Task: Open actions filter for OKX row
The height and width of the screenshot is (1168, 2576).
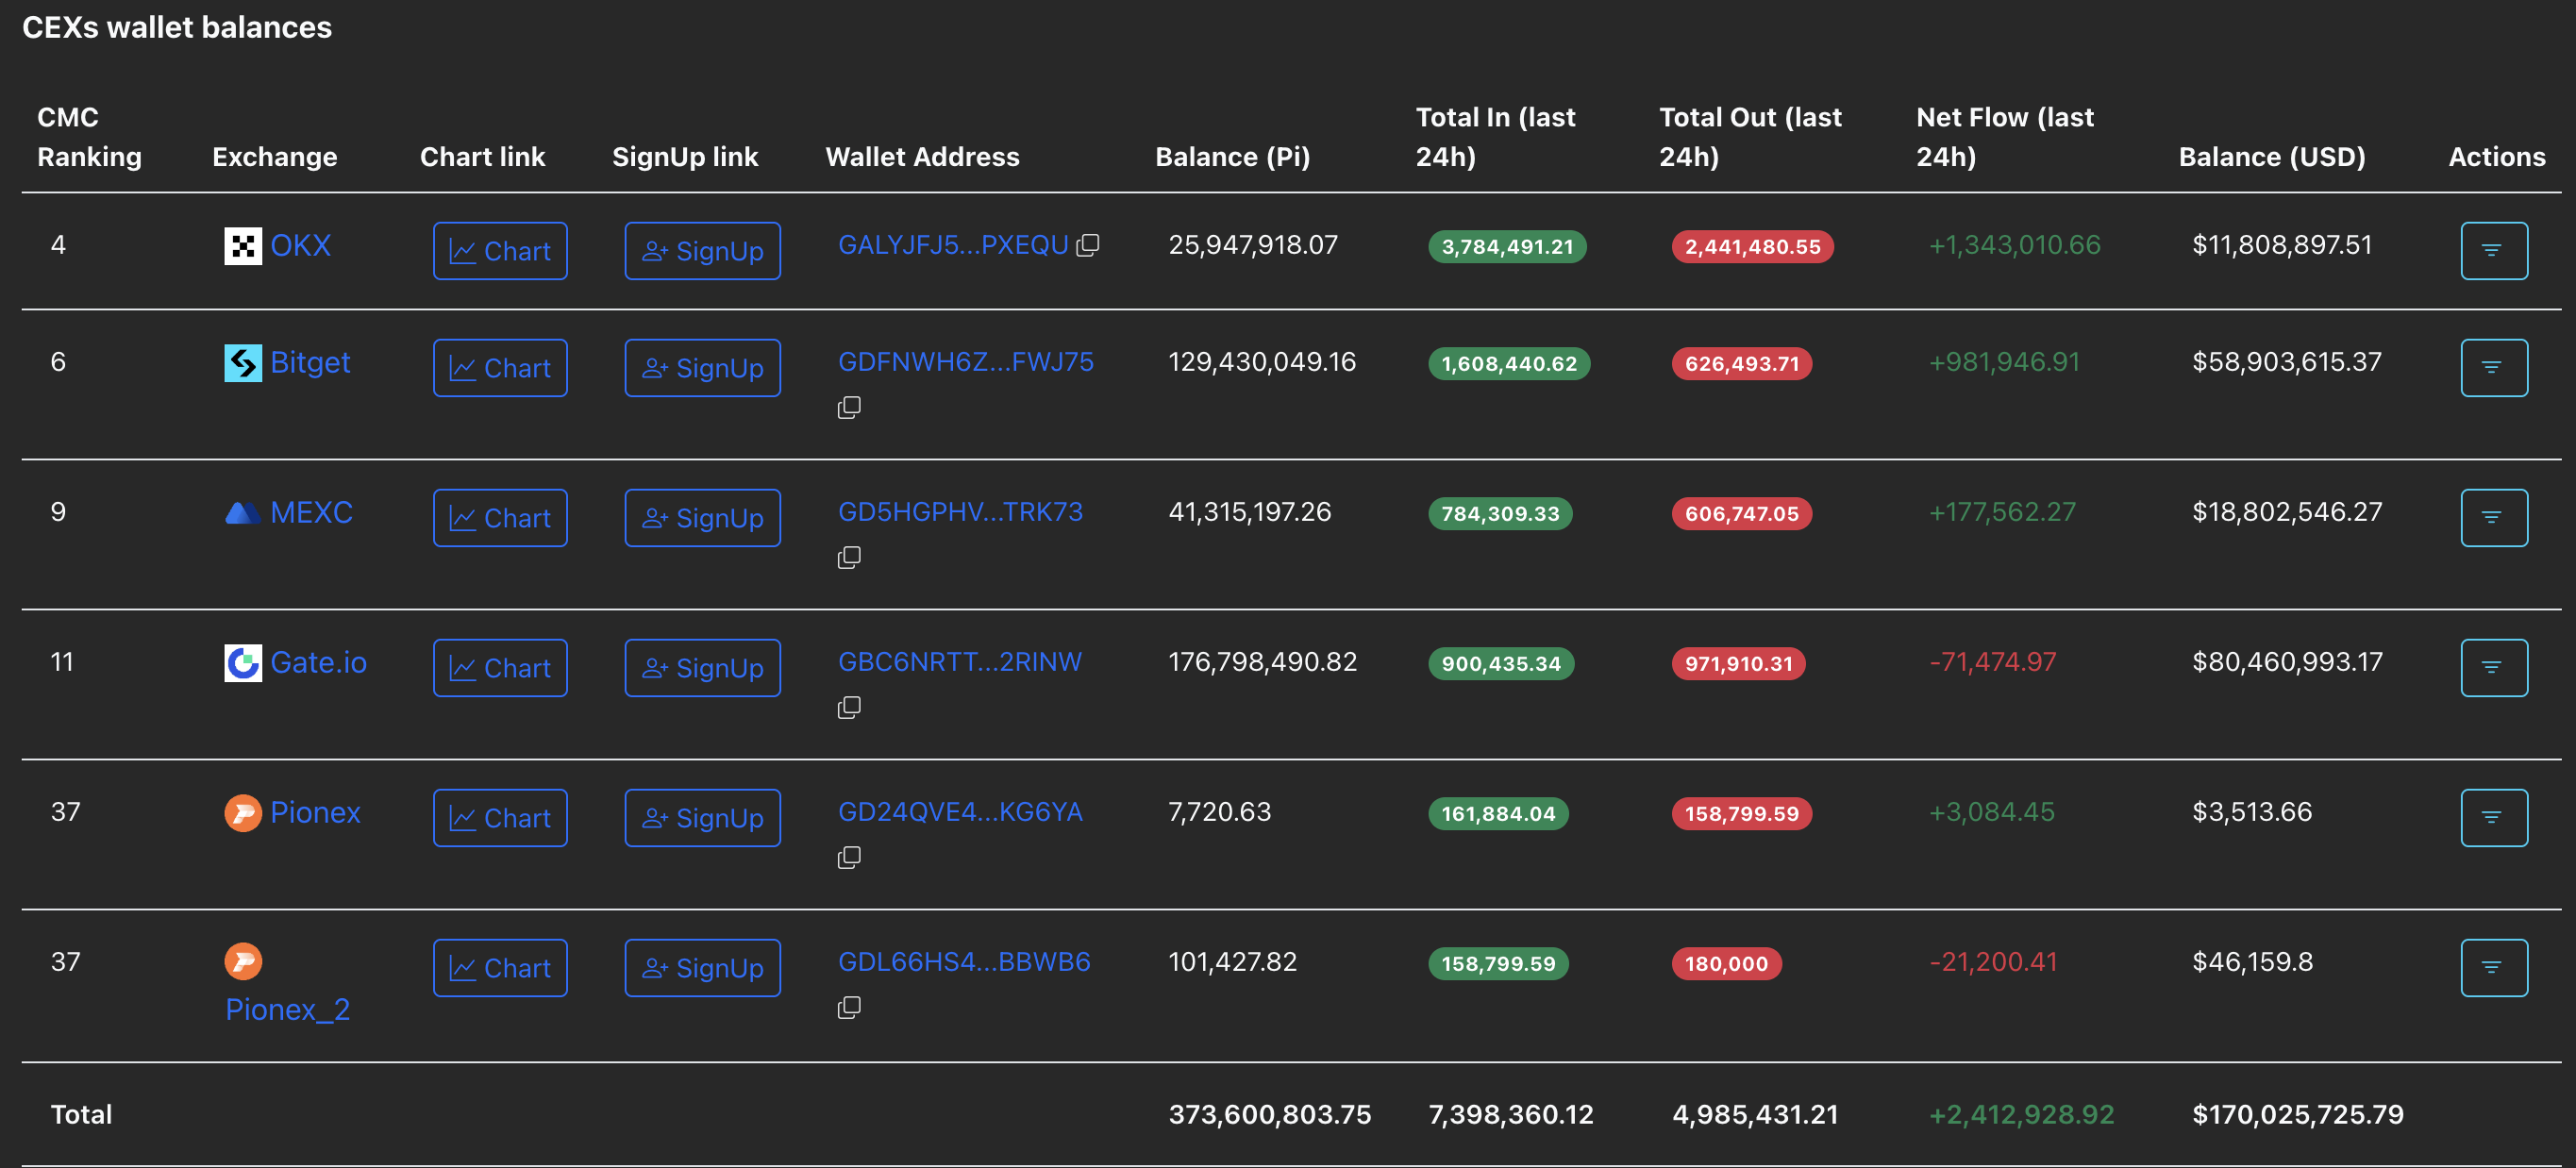Action: click(x=2493, y=250)
